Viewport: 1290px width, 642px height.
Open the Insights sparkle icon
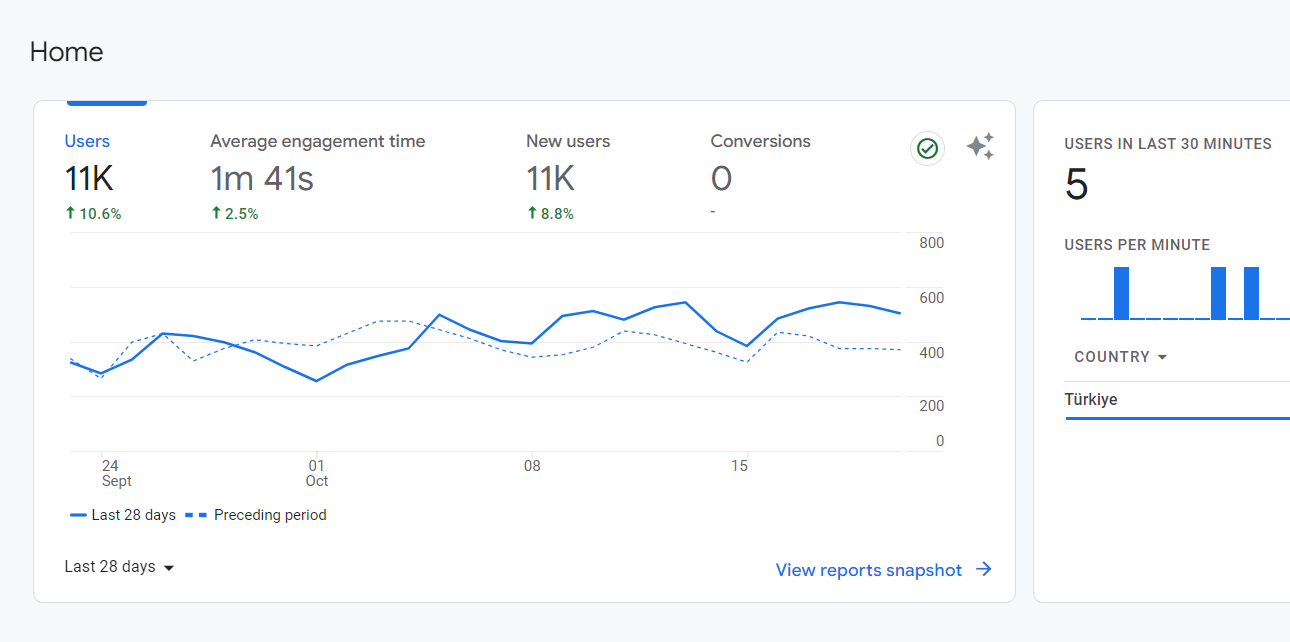(980, 147)
